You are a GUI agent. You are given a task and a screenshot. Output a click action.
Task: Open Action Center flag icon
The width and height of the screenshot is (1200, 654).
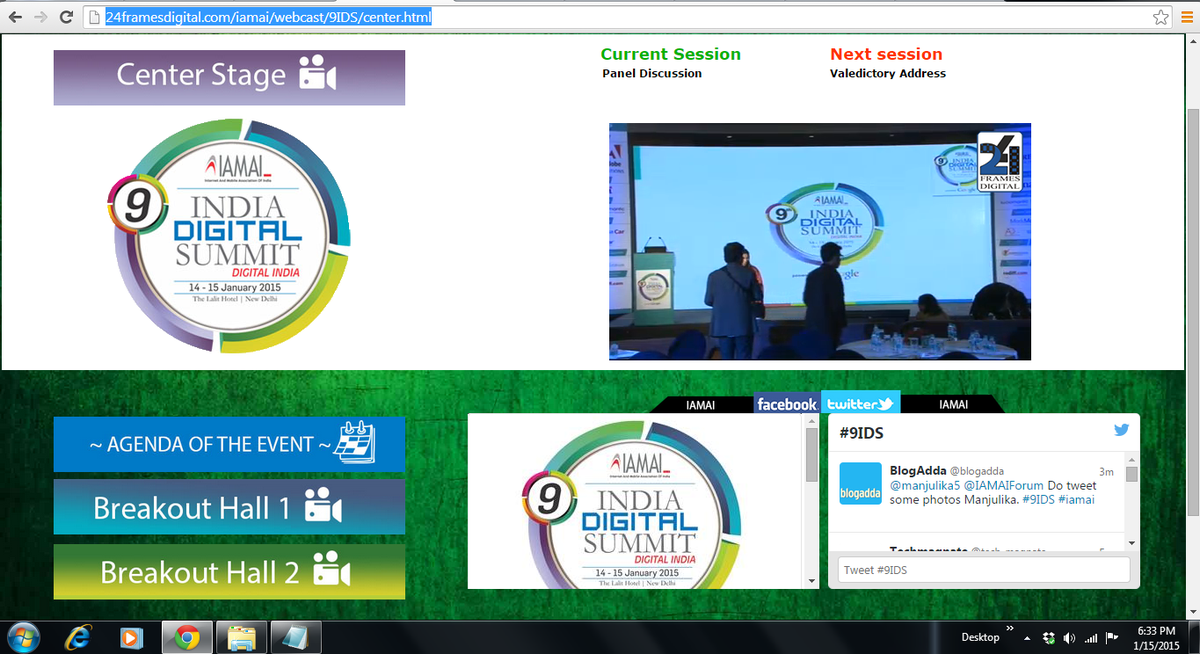1111,637
